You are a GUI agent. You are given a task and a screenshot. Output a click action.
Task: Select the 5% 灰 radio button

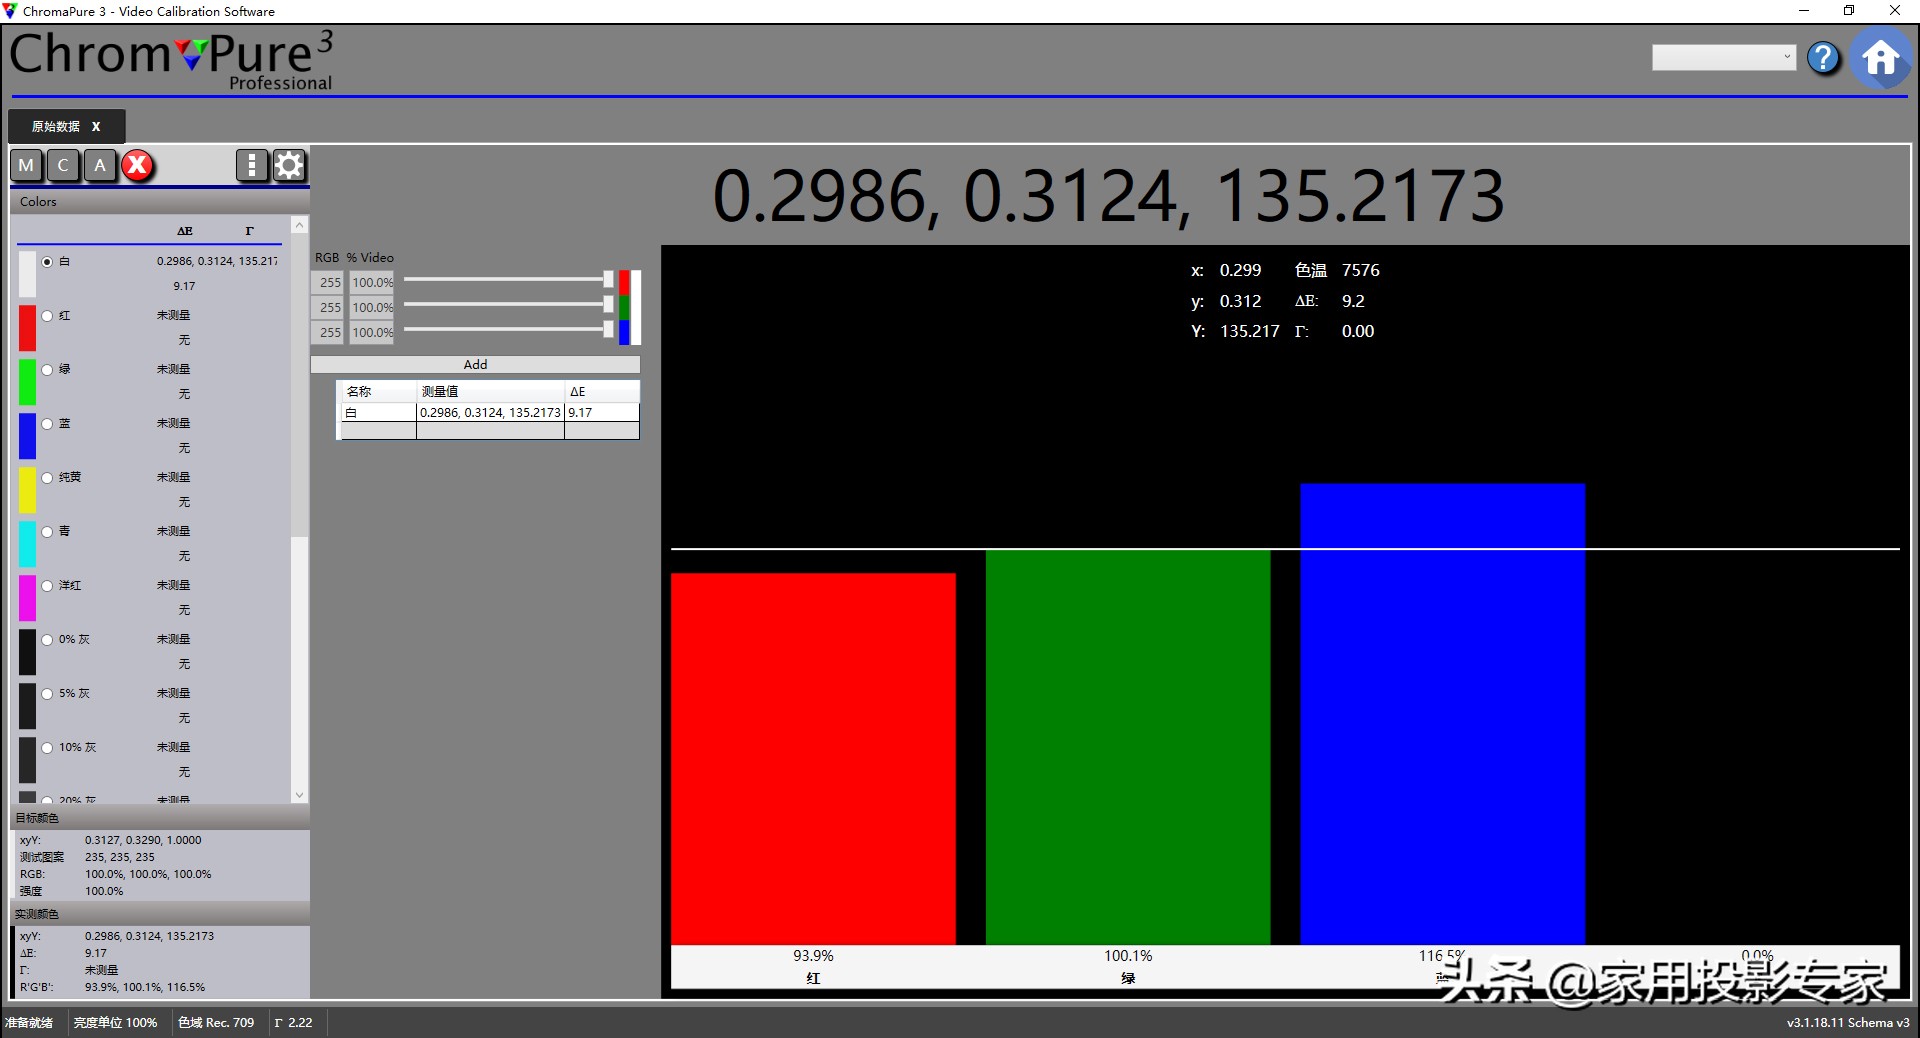pyautogui.click(x=47, y=694)
